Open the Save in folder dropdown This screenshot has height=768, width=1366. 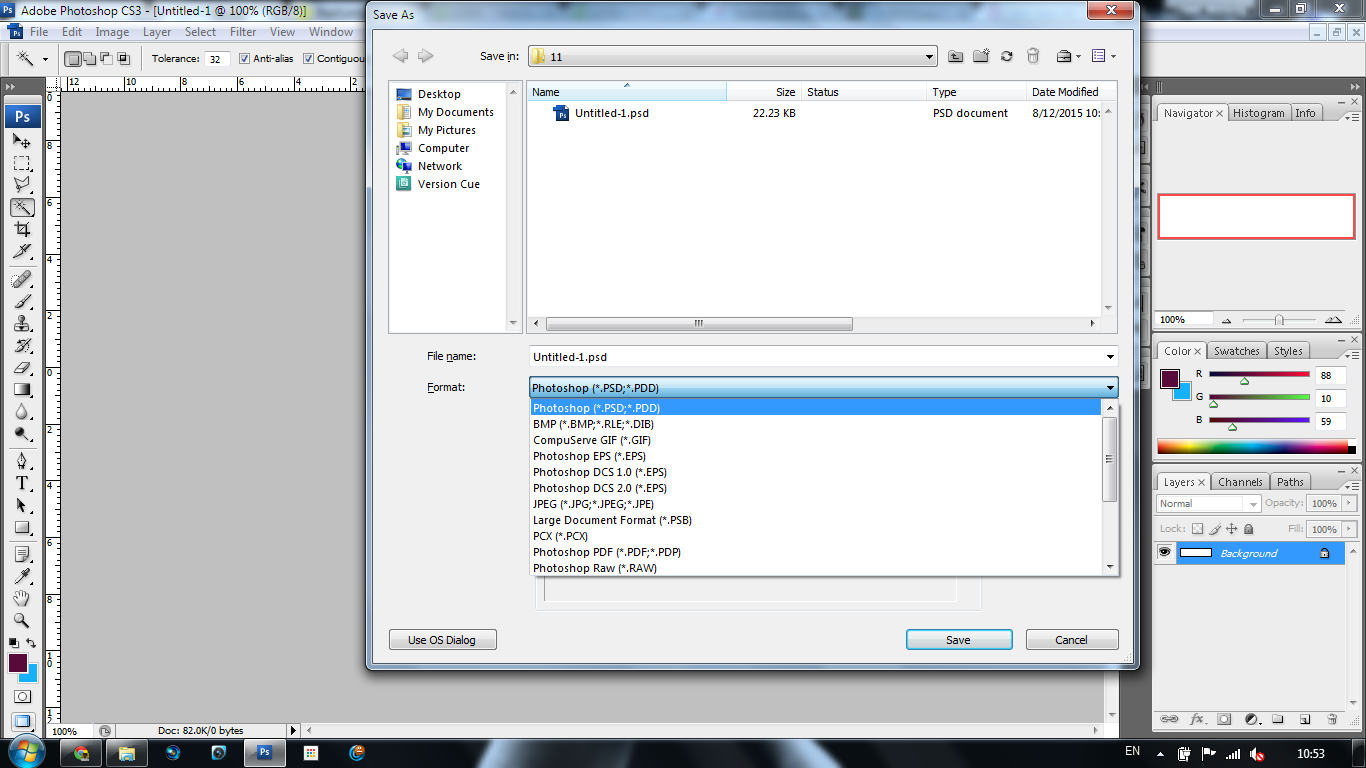coord(928,56)
